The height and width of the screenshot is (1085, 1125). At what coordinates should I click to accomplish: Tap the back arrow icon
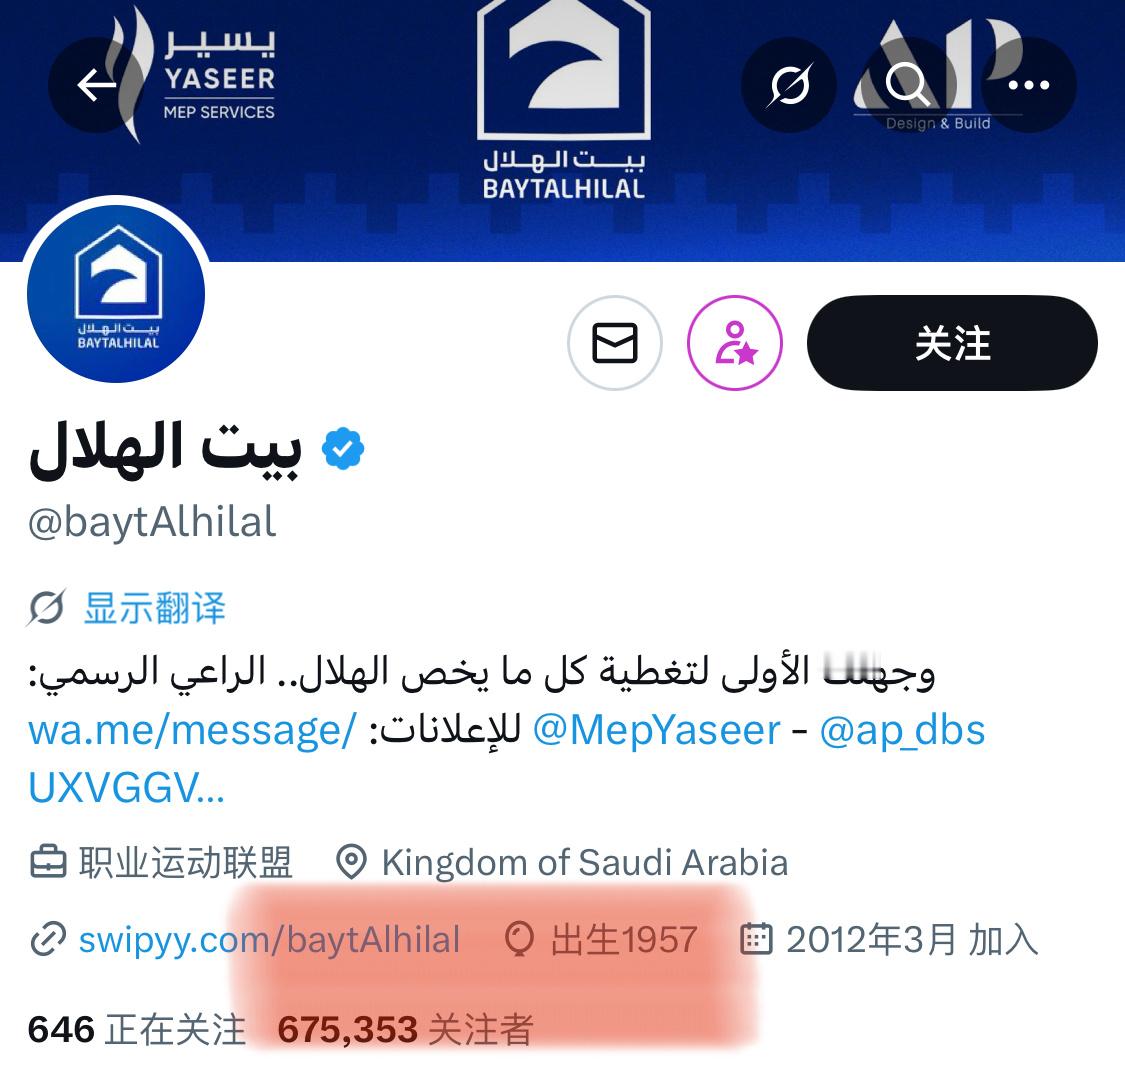[x=95, y=85]
